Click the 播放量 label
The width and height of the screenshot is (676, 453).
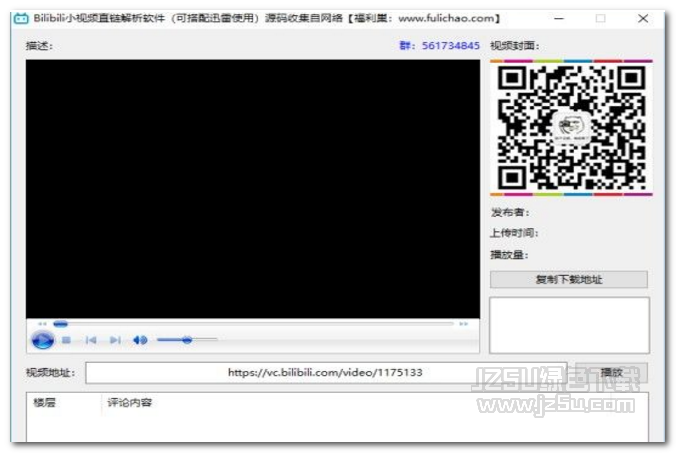tap(510, 255)
